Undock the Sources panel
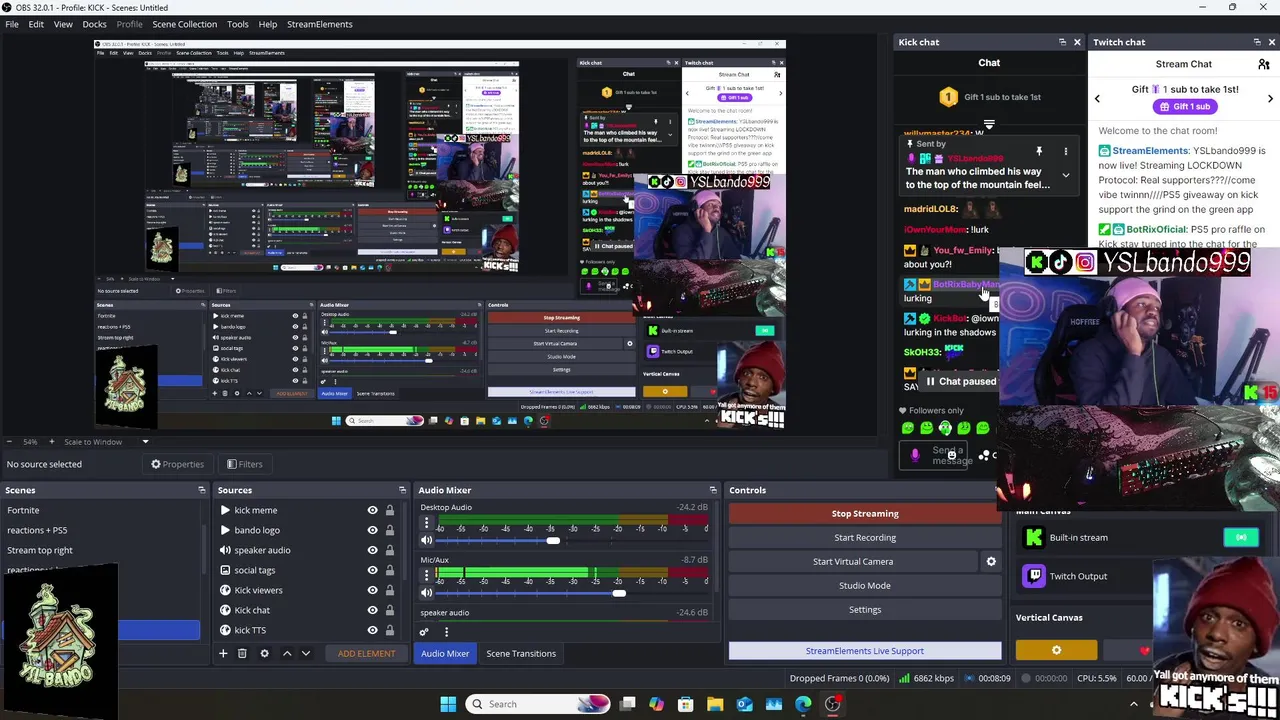 (402, 490)
